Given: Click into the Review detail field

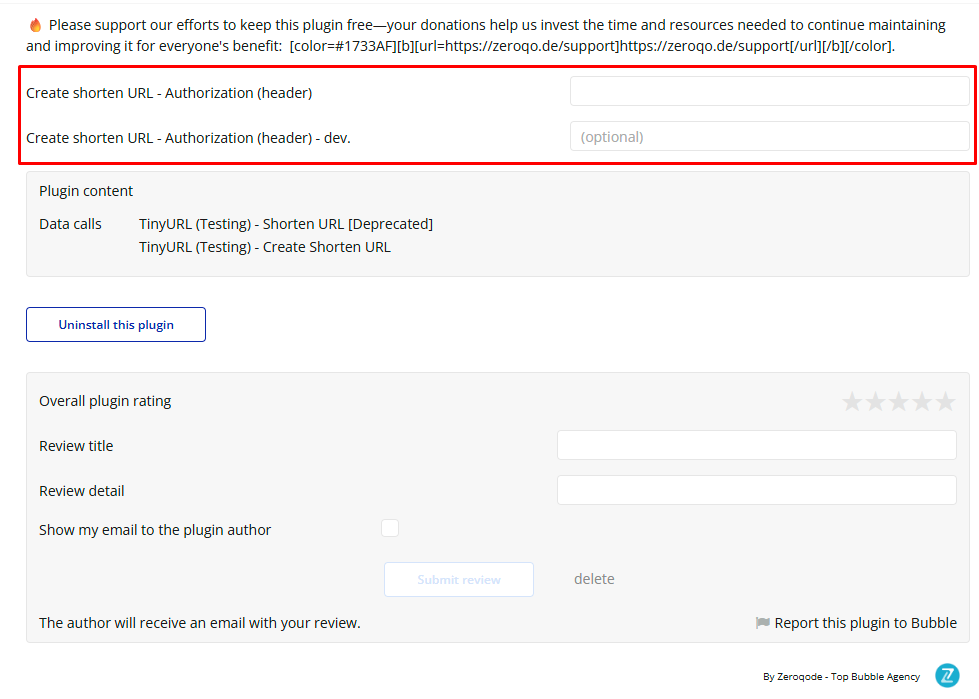Looking at the screenshot, I should click(x=756, y=490).
